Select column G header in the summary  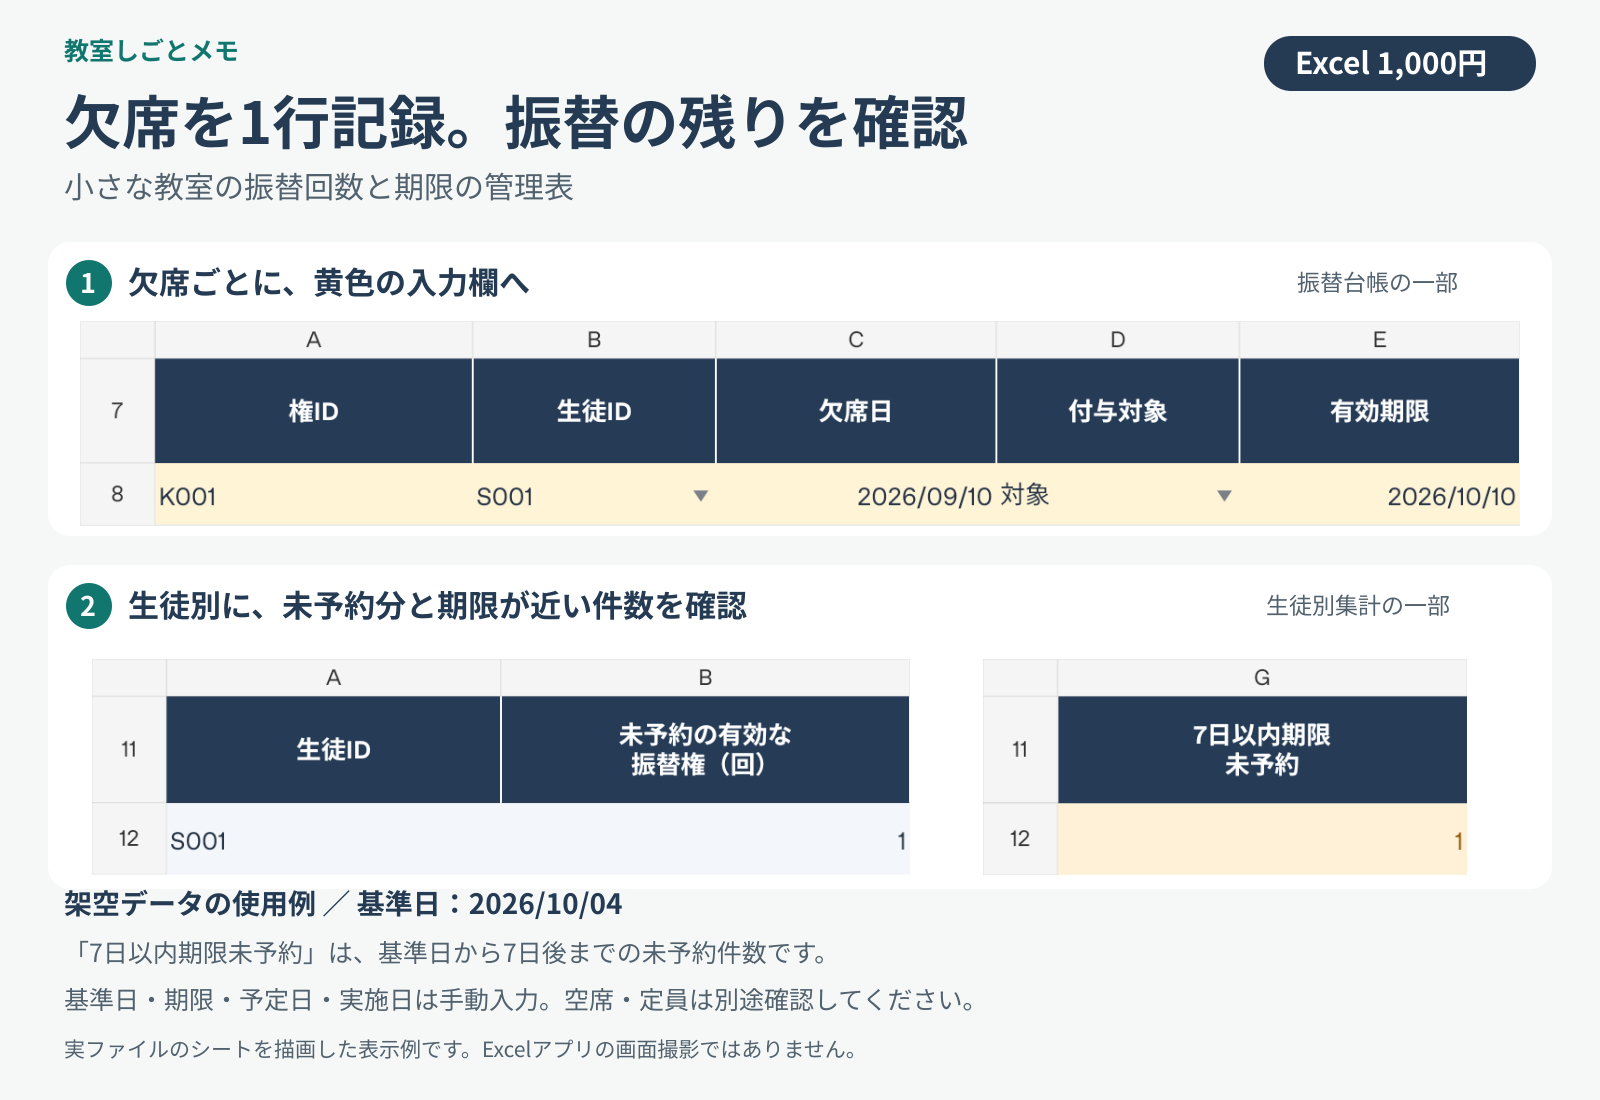1262,678
